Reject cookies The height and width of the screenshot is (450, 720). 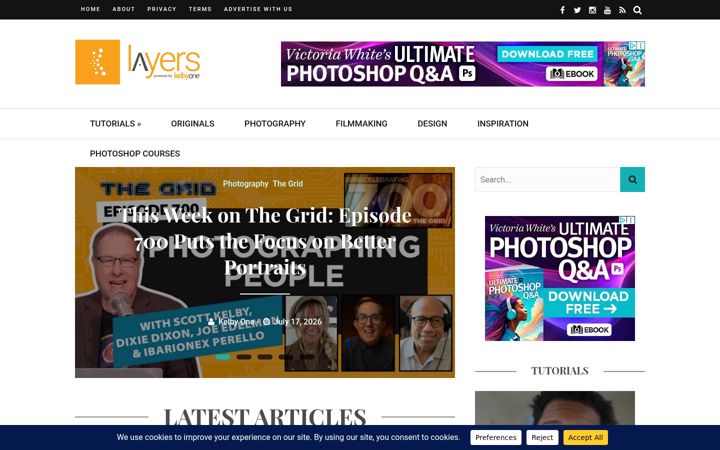(x=542, y=438)
